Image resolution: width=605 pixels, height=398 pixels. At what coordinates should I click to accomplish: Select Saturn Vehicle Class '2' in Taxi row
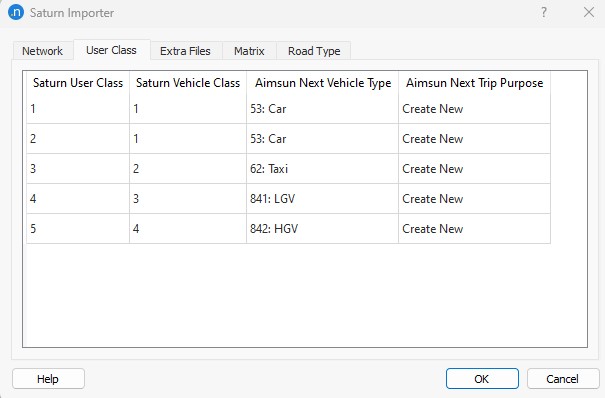[188, 169]
